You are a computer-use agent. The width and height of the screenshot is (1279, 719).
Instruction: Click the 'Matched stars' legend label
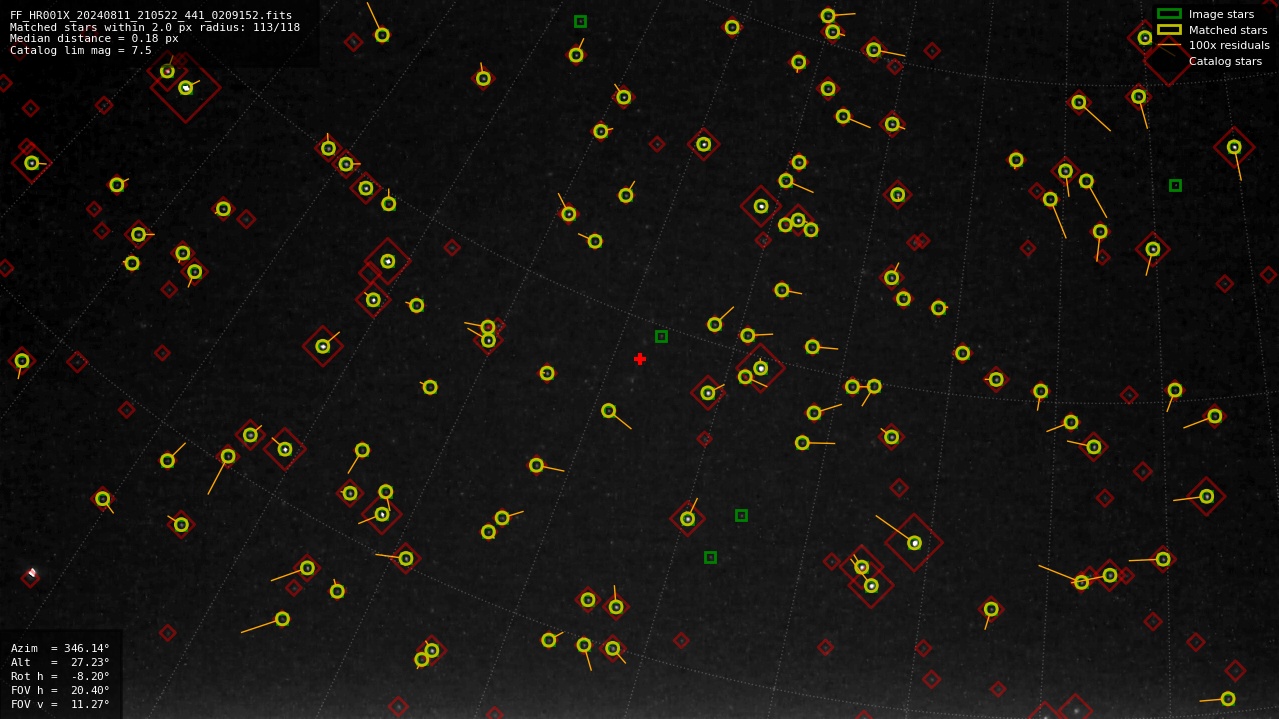(x=1228, y=30)
